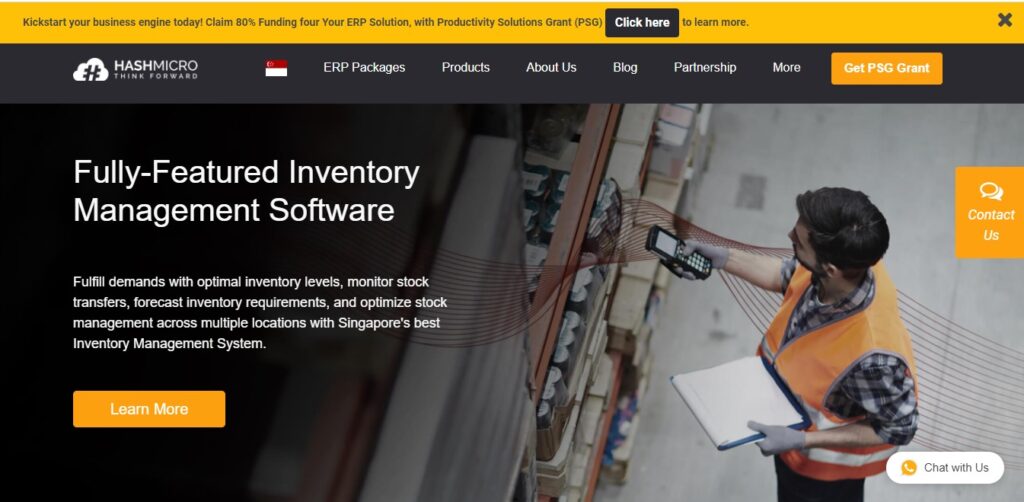Screen dimensions: 1024x502
Task: Open the Partnership menu item
Action: (705, 67)
